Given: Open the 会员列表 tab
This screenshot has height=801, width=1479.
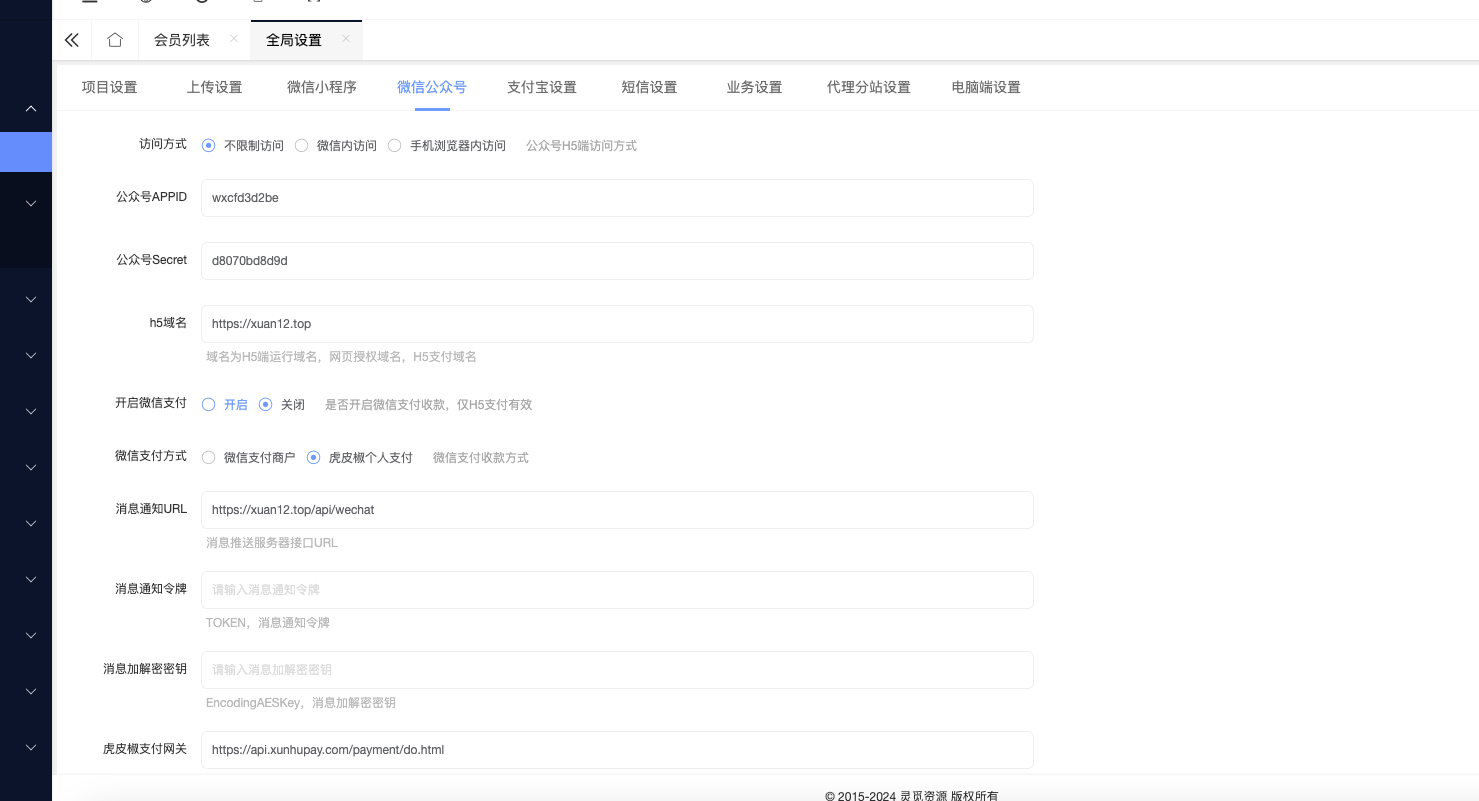Looking at the screenshot, I should 181,40.
